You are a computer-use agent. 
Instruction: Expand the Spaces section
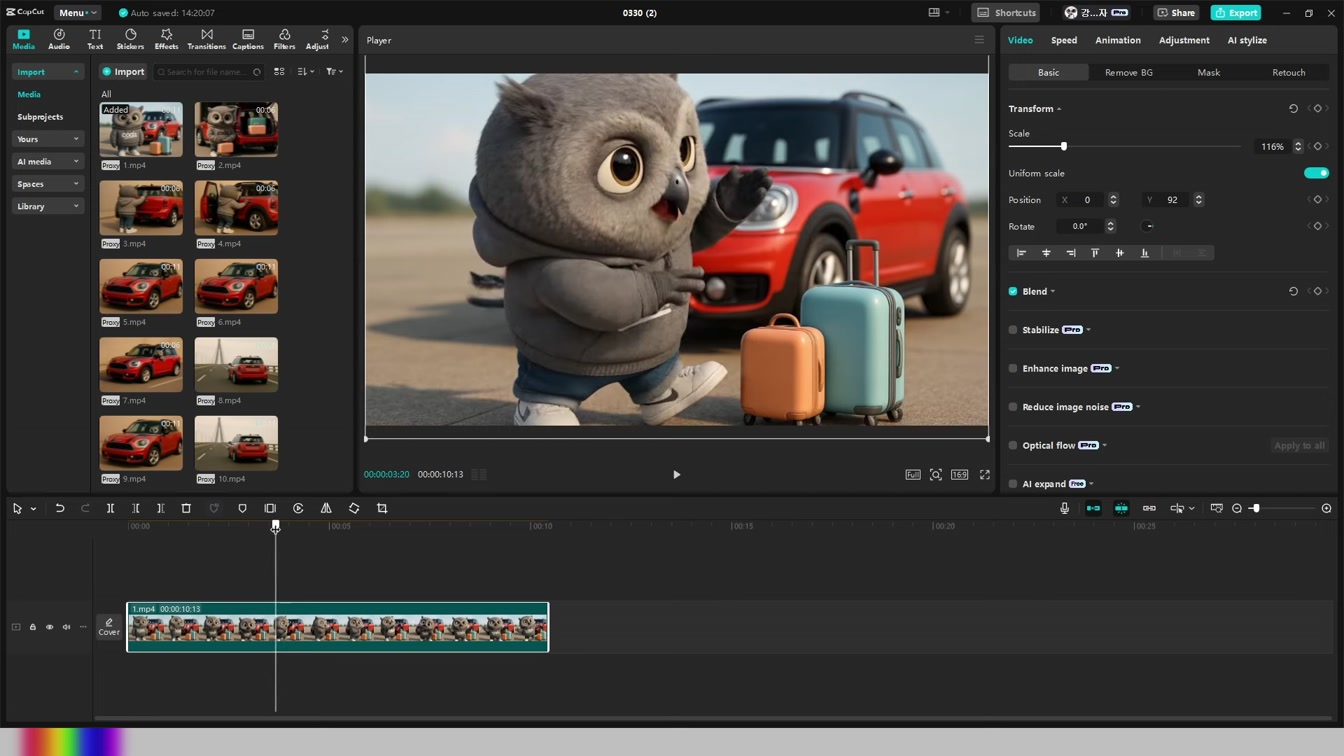47,184
